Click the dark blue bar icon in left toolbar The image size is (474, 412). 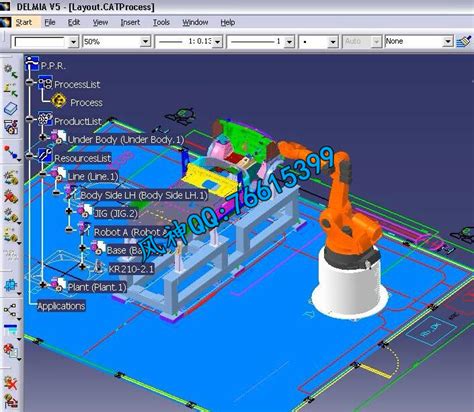[x=11, y=330]
